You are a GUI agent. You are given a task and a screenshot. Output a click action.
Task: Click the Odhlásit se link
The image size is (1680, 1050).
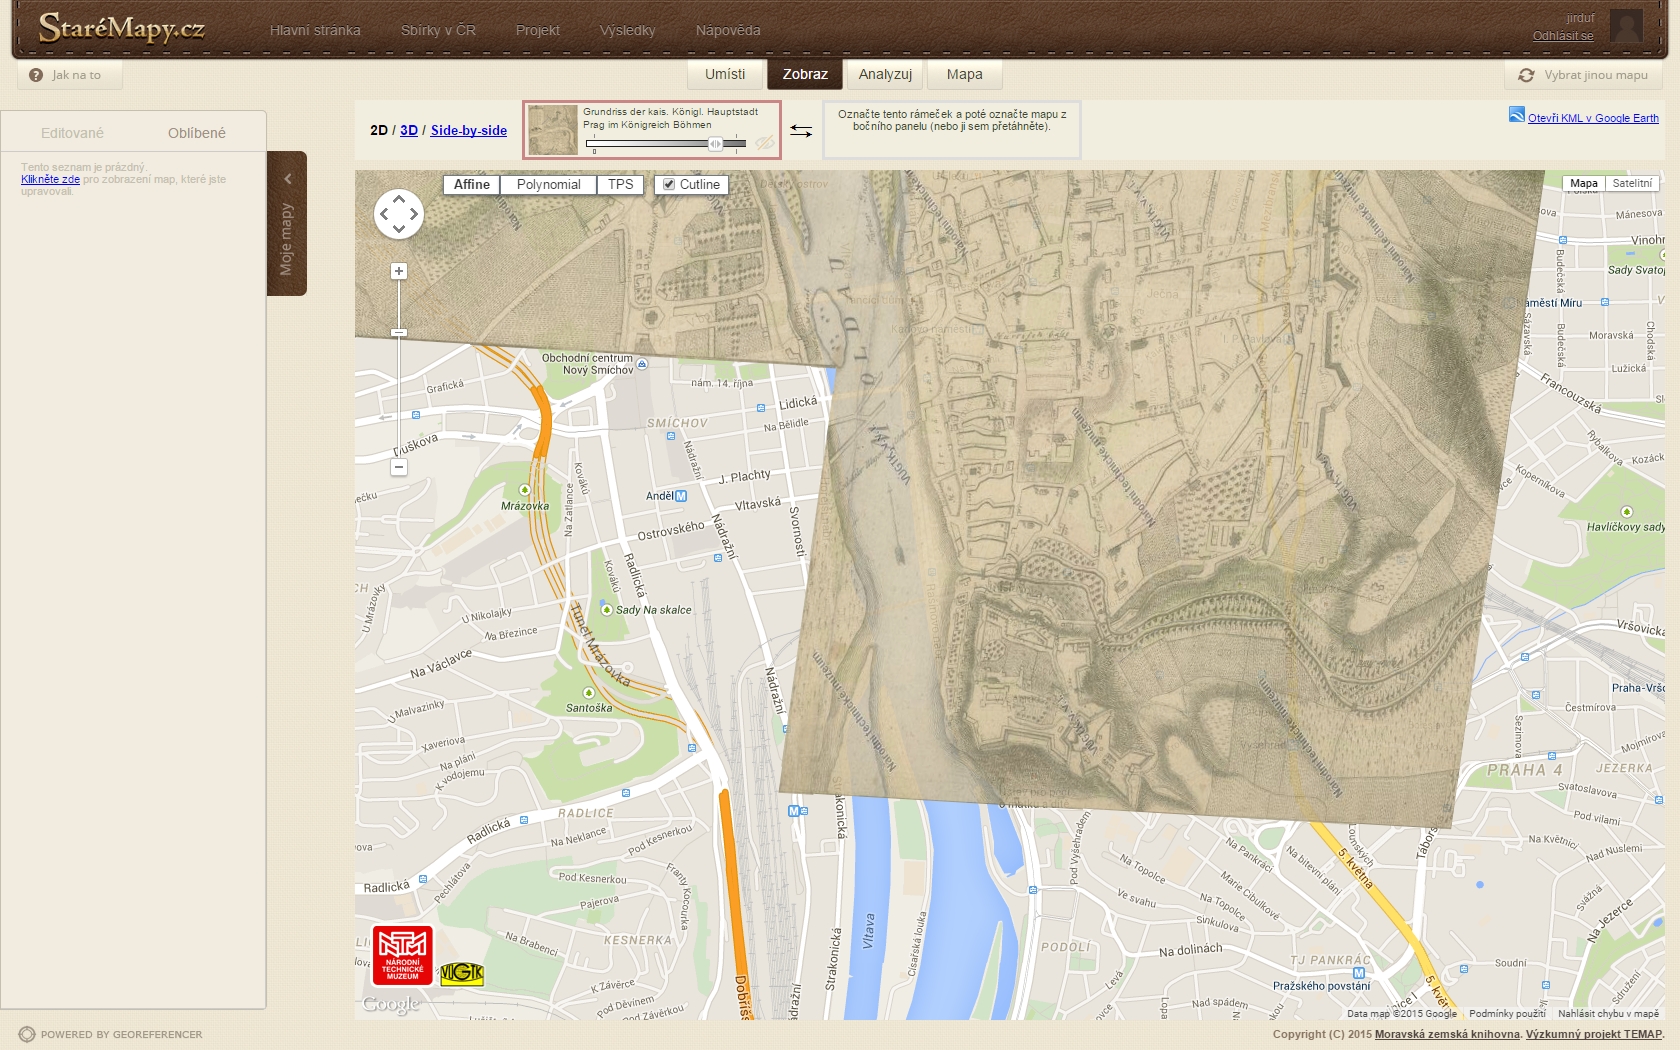(x=1563, y=36)
